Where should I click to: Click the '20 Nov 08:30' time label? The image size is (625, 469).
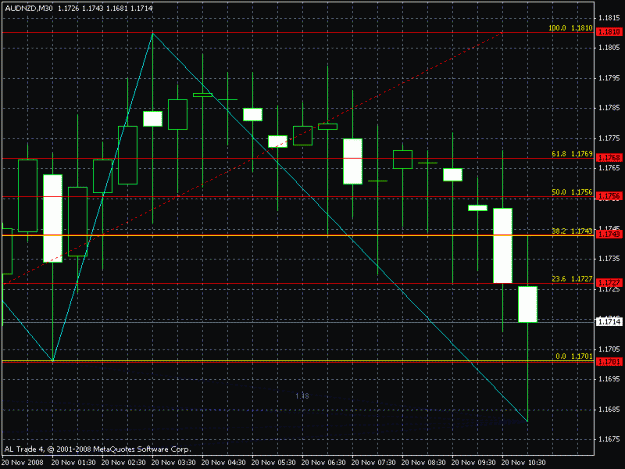click(x=423, y=463)
